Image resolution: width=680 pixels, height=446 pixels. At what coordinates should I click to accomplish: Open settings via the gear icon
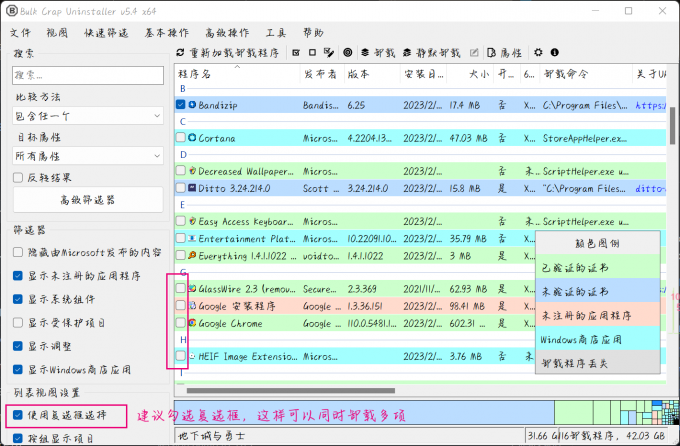point(538,52)
